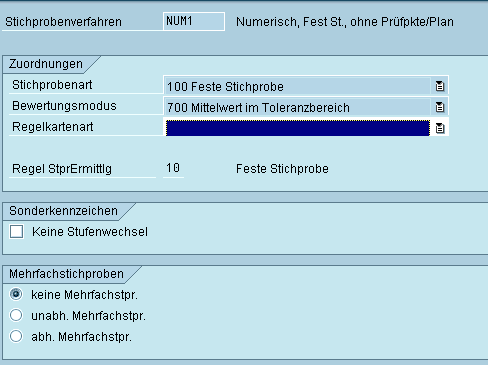488x365 pixels.
Task: Click the Regelkartenart label
Action: tap(53, 127)
